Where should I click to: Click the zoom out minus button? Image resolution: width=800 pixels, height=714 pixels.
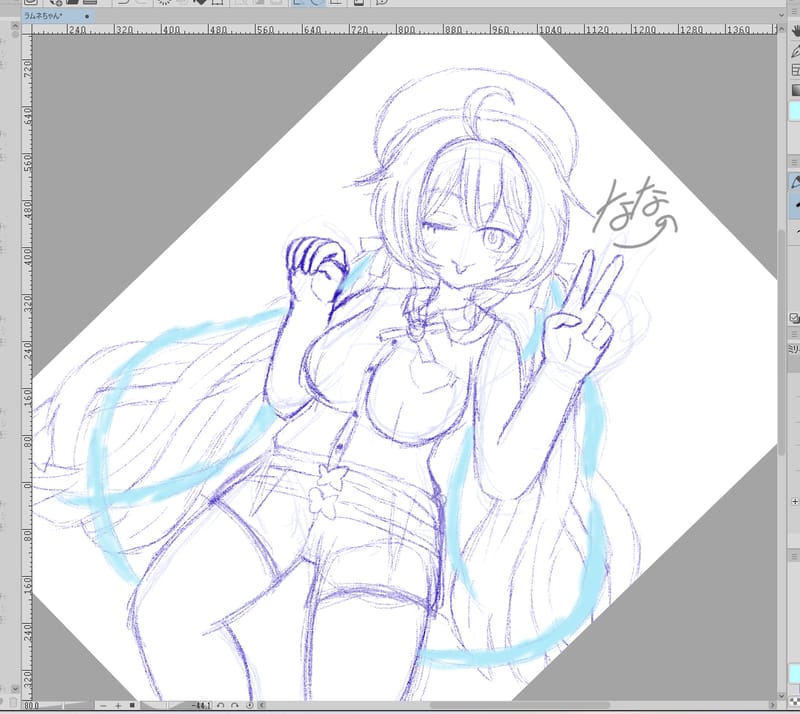103,705
